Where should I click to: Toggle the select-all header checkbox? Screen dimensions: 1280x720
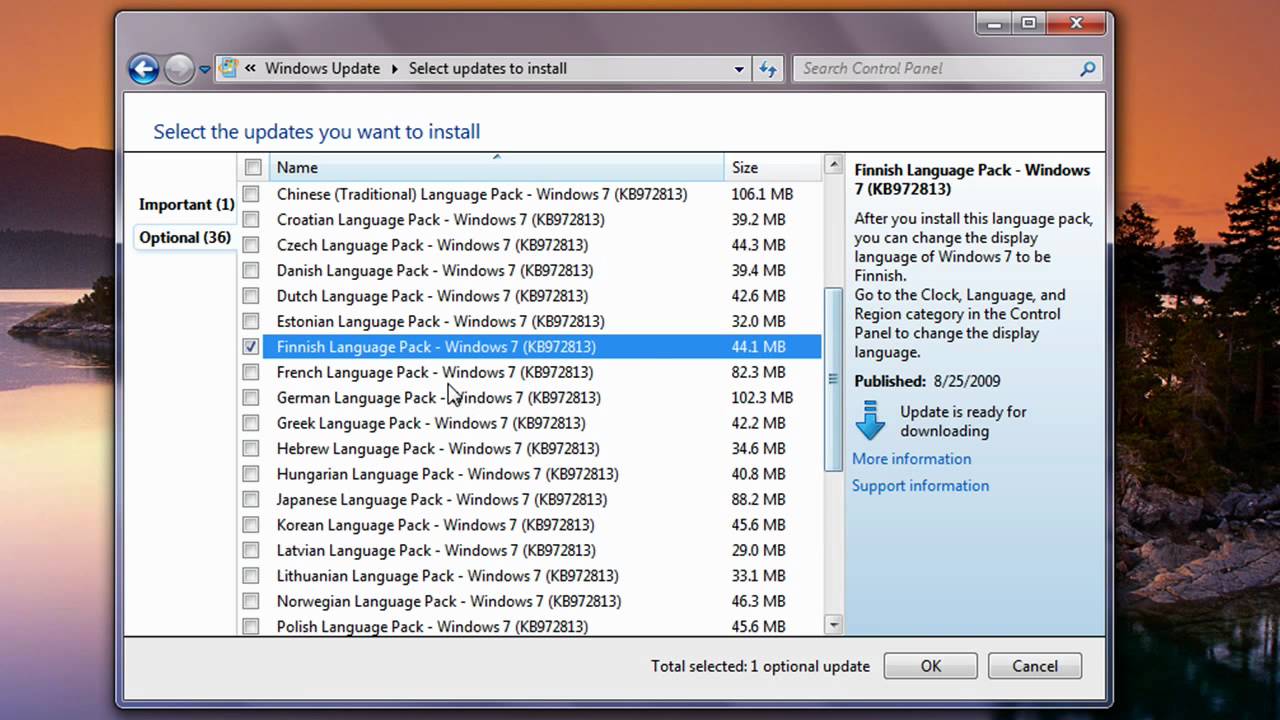(x=253, y=167)
